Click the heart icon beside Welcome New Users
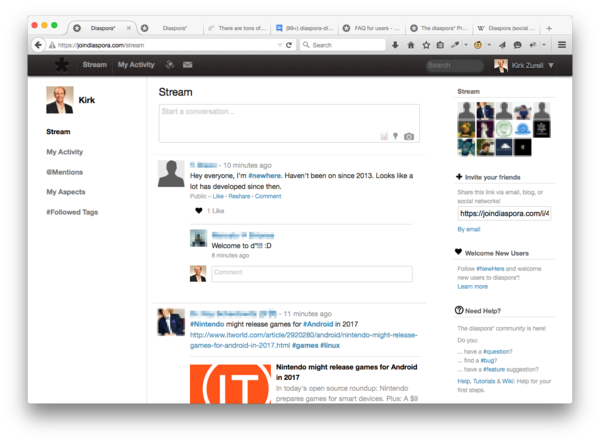This screenshot has height=443, width=600. pyautogui.click(x=458, y=252)
